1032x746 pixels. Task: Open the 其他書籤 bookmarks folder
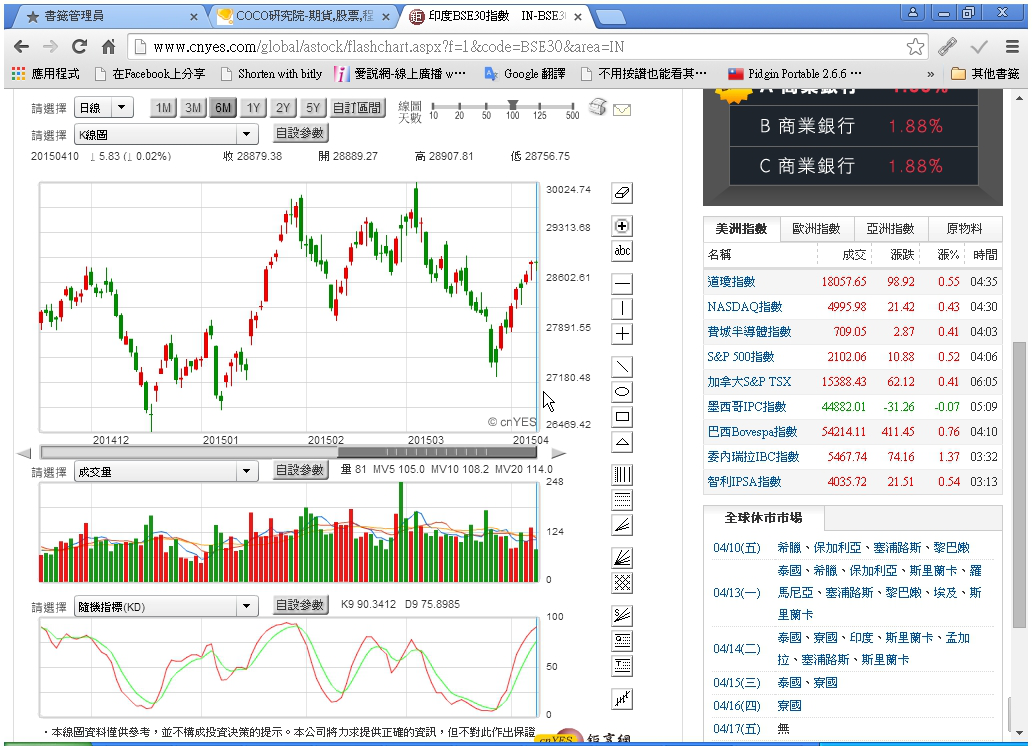985,74
